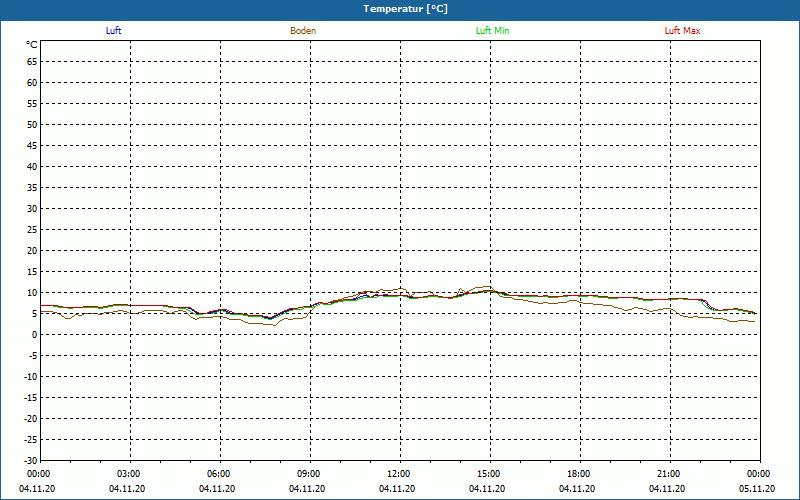
Task: Click the -20 y-axis value
Action: tap(31, 418)
